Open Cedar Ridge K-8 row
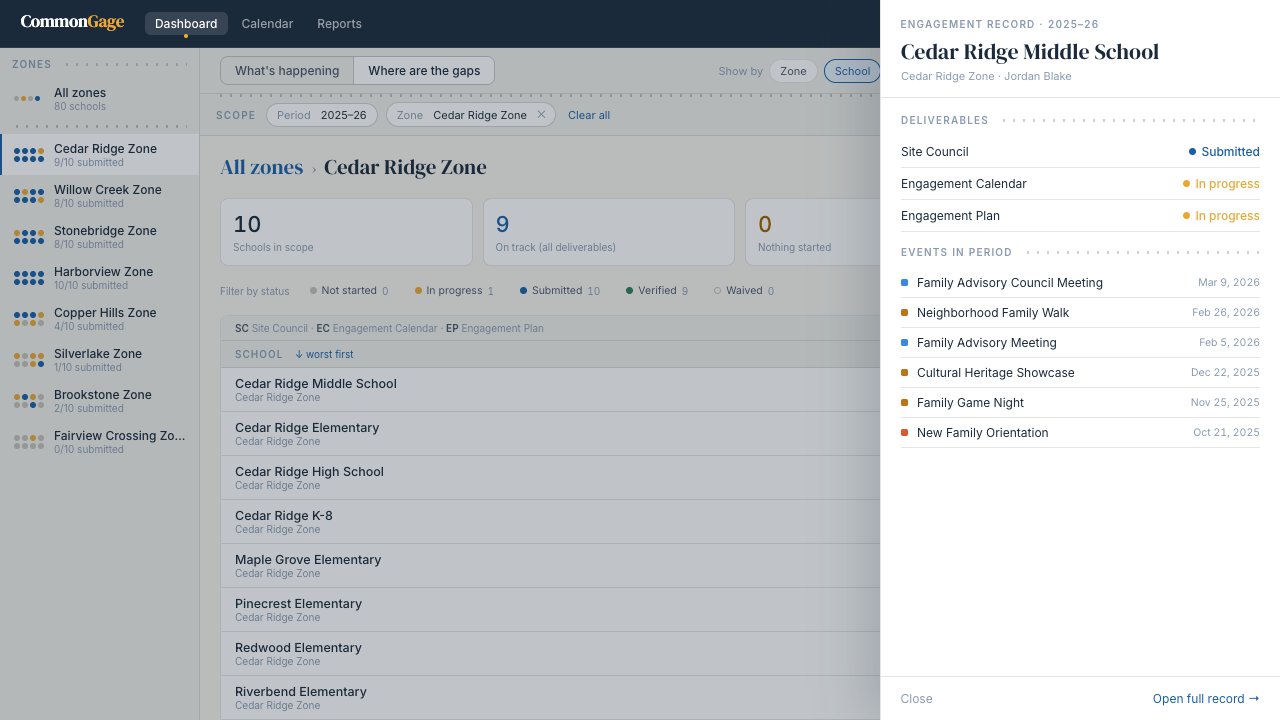Screen dimensions: 1280x720 (550, 522)
